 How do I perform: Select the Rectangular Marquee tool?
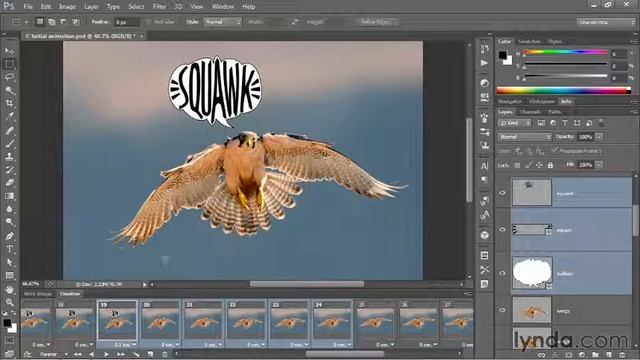[x=9, y=64]
